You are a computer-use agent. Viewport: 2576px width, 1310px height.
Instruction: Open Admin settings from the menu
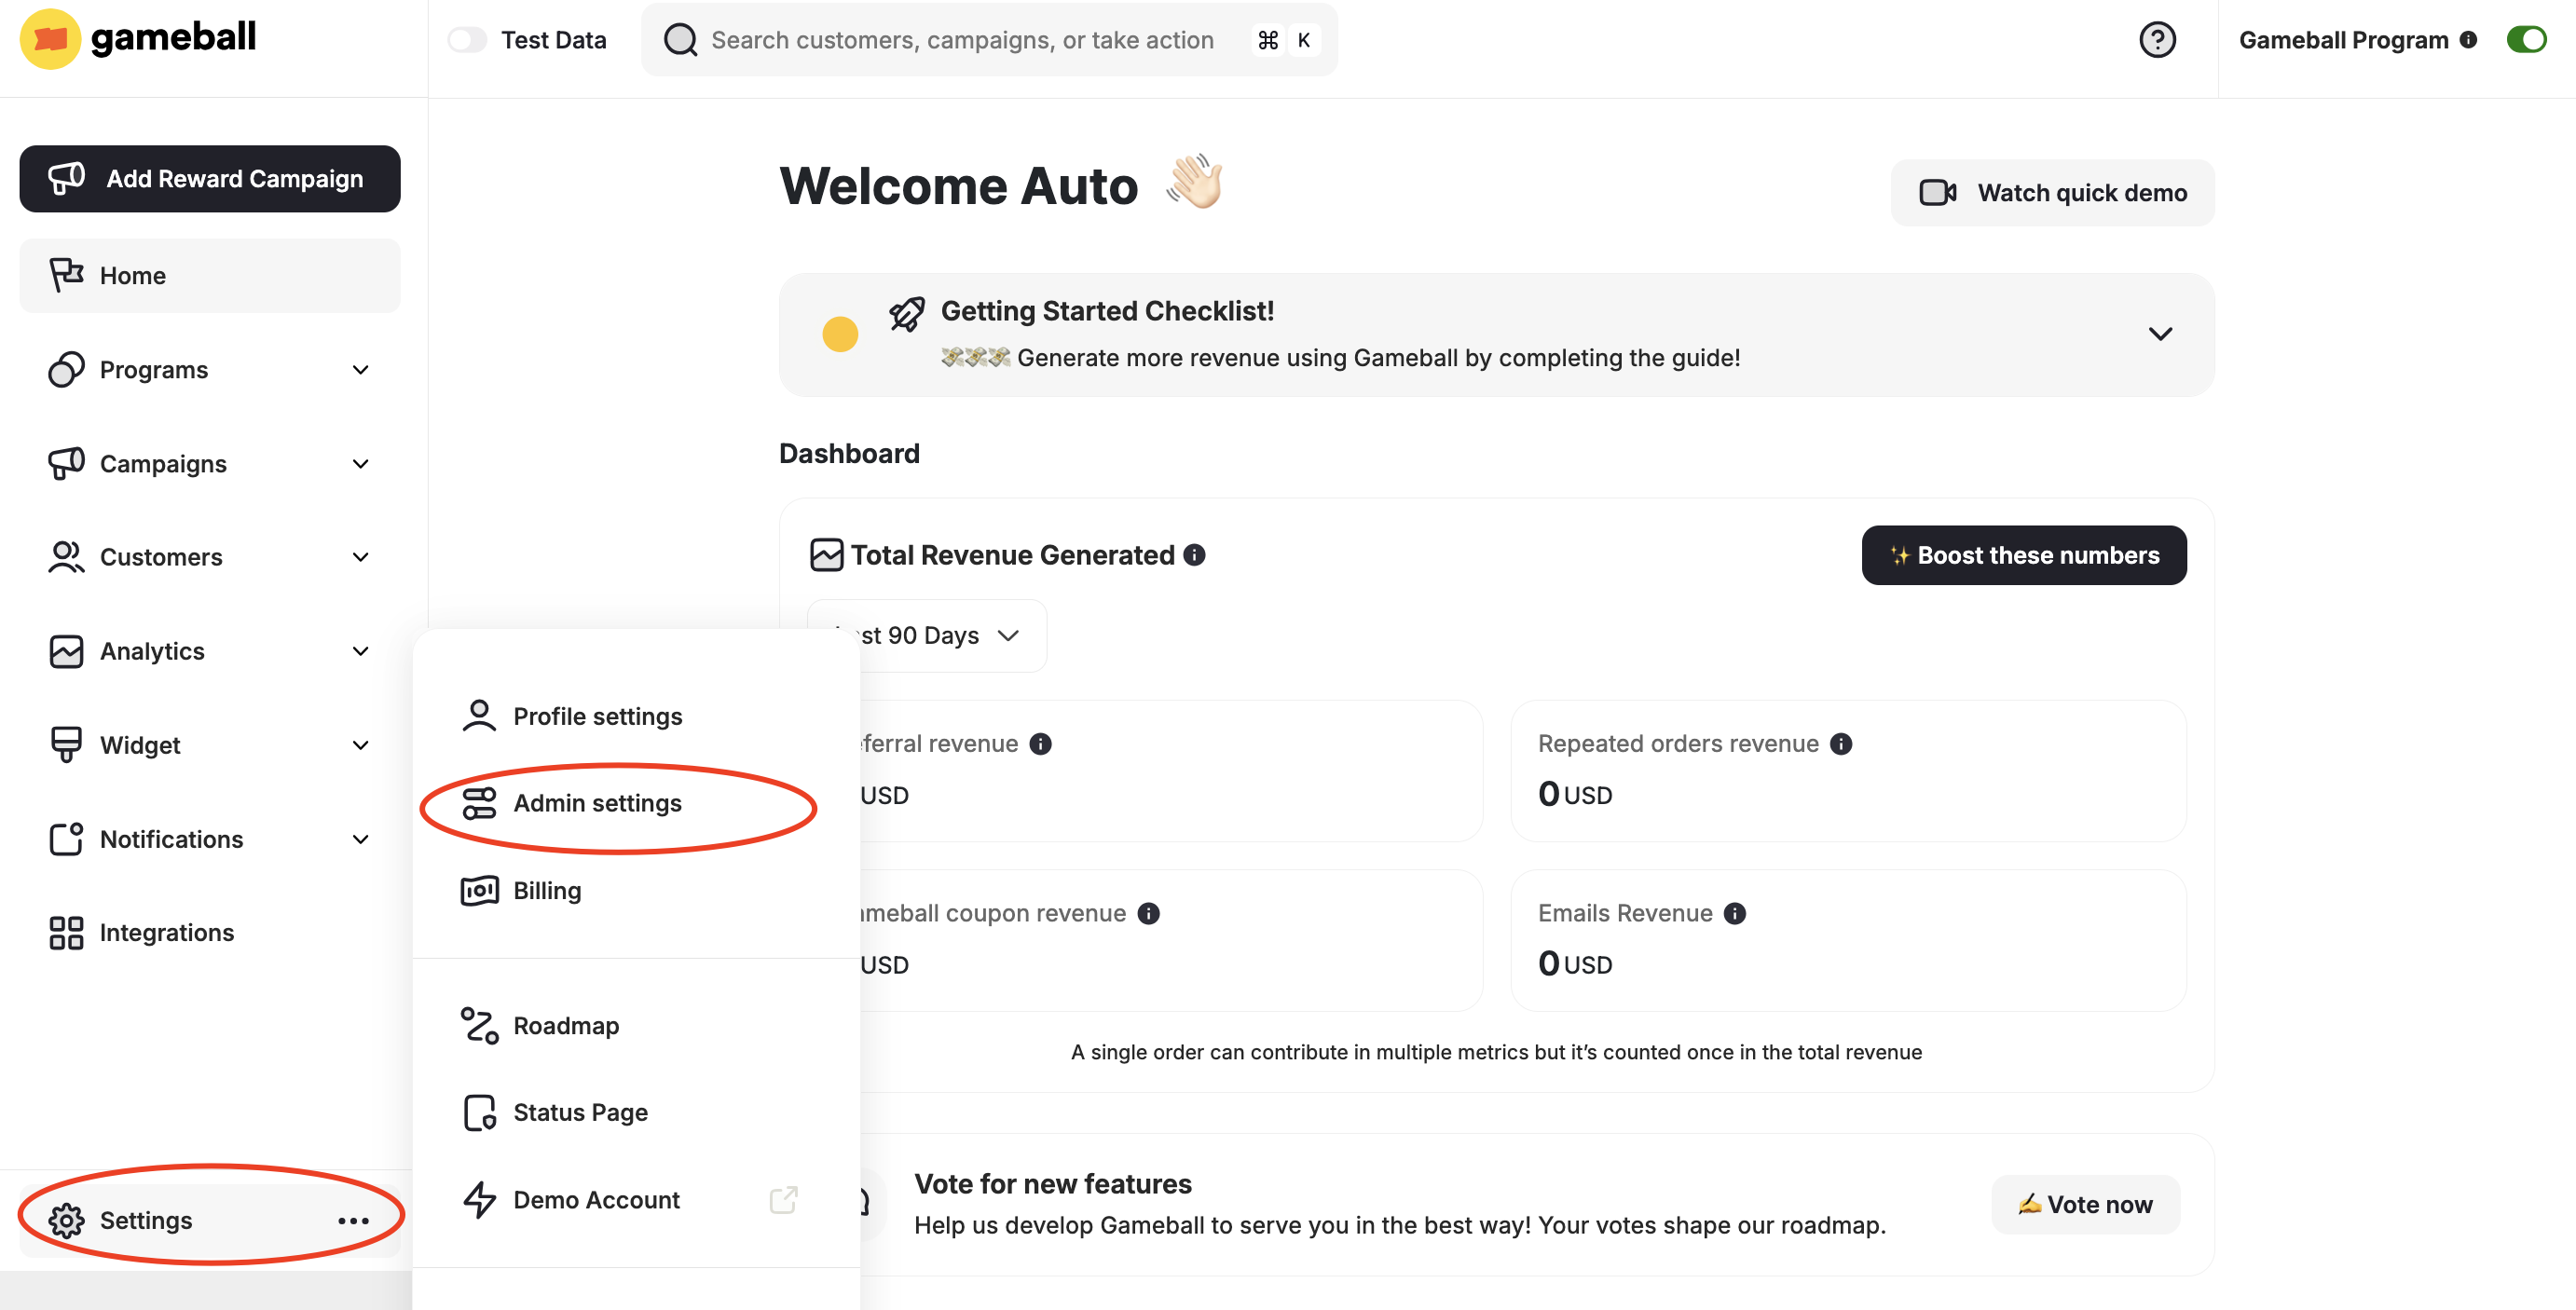pyautogui.click(x=597, y=803)
